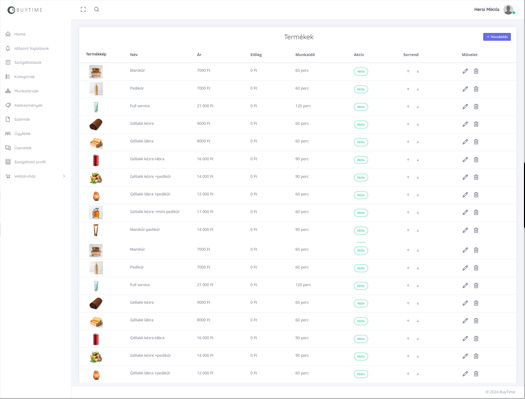Click the 11 000 Ft price cell
Screen dimensions: 525x399
pyautogui.click(x=205, y=212)
